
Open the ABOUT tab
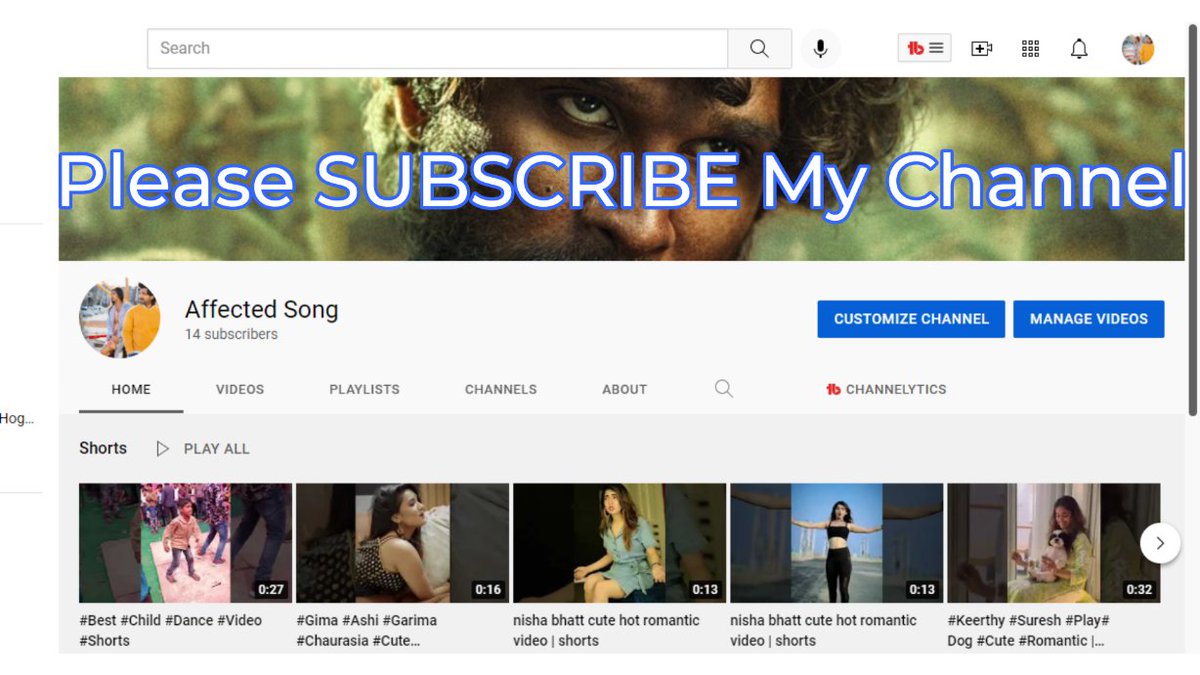624,389
